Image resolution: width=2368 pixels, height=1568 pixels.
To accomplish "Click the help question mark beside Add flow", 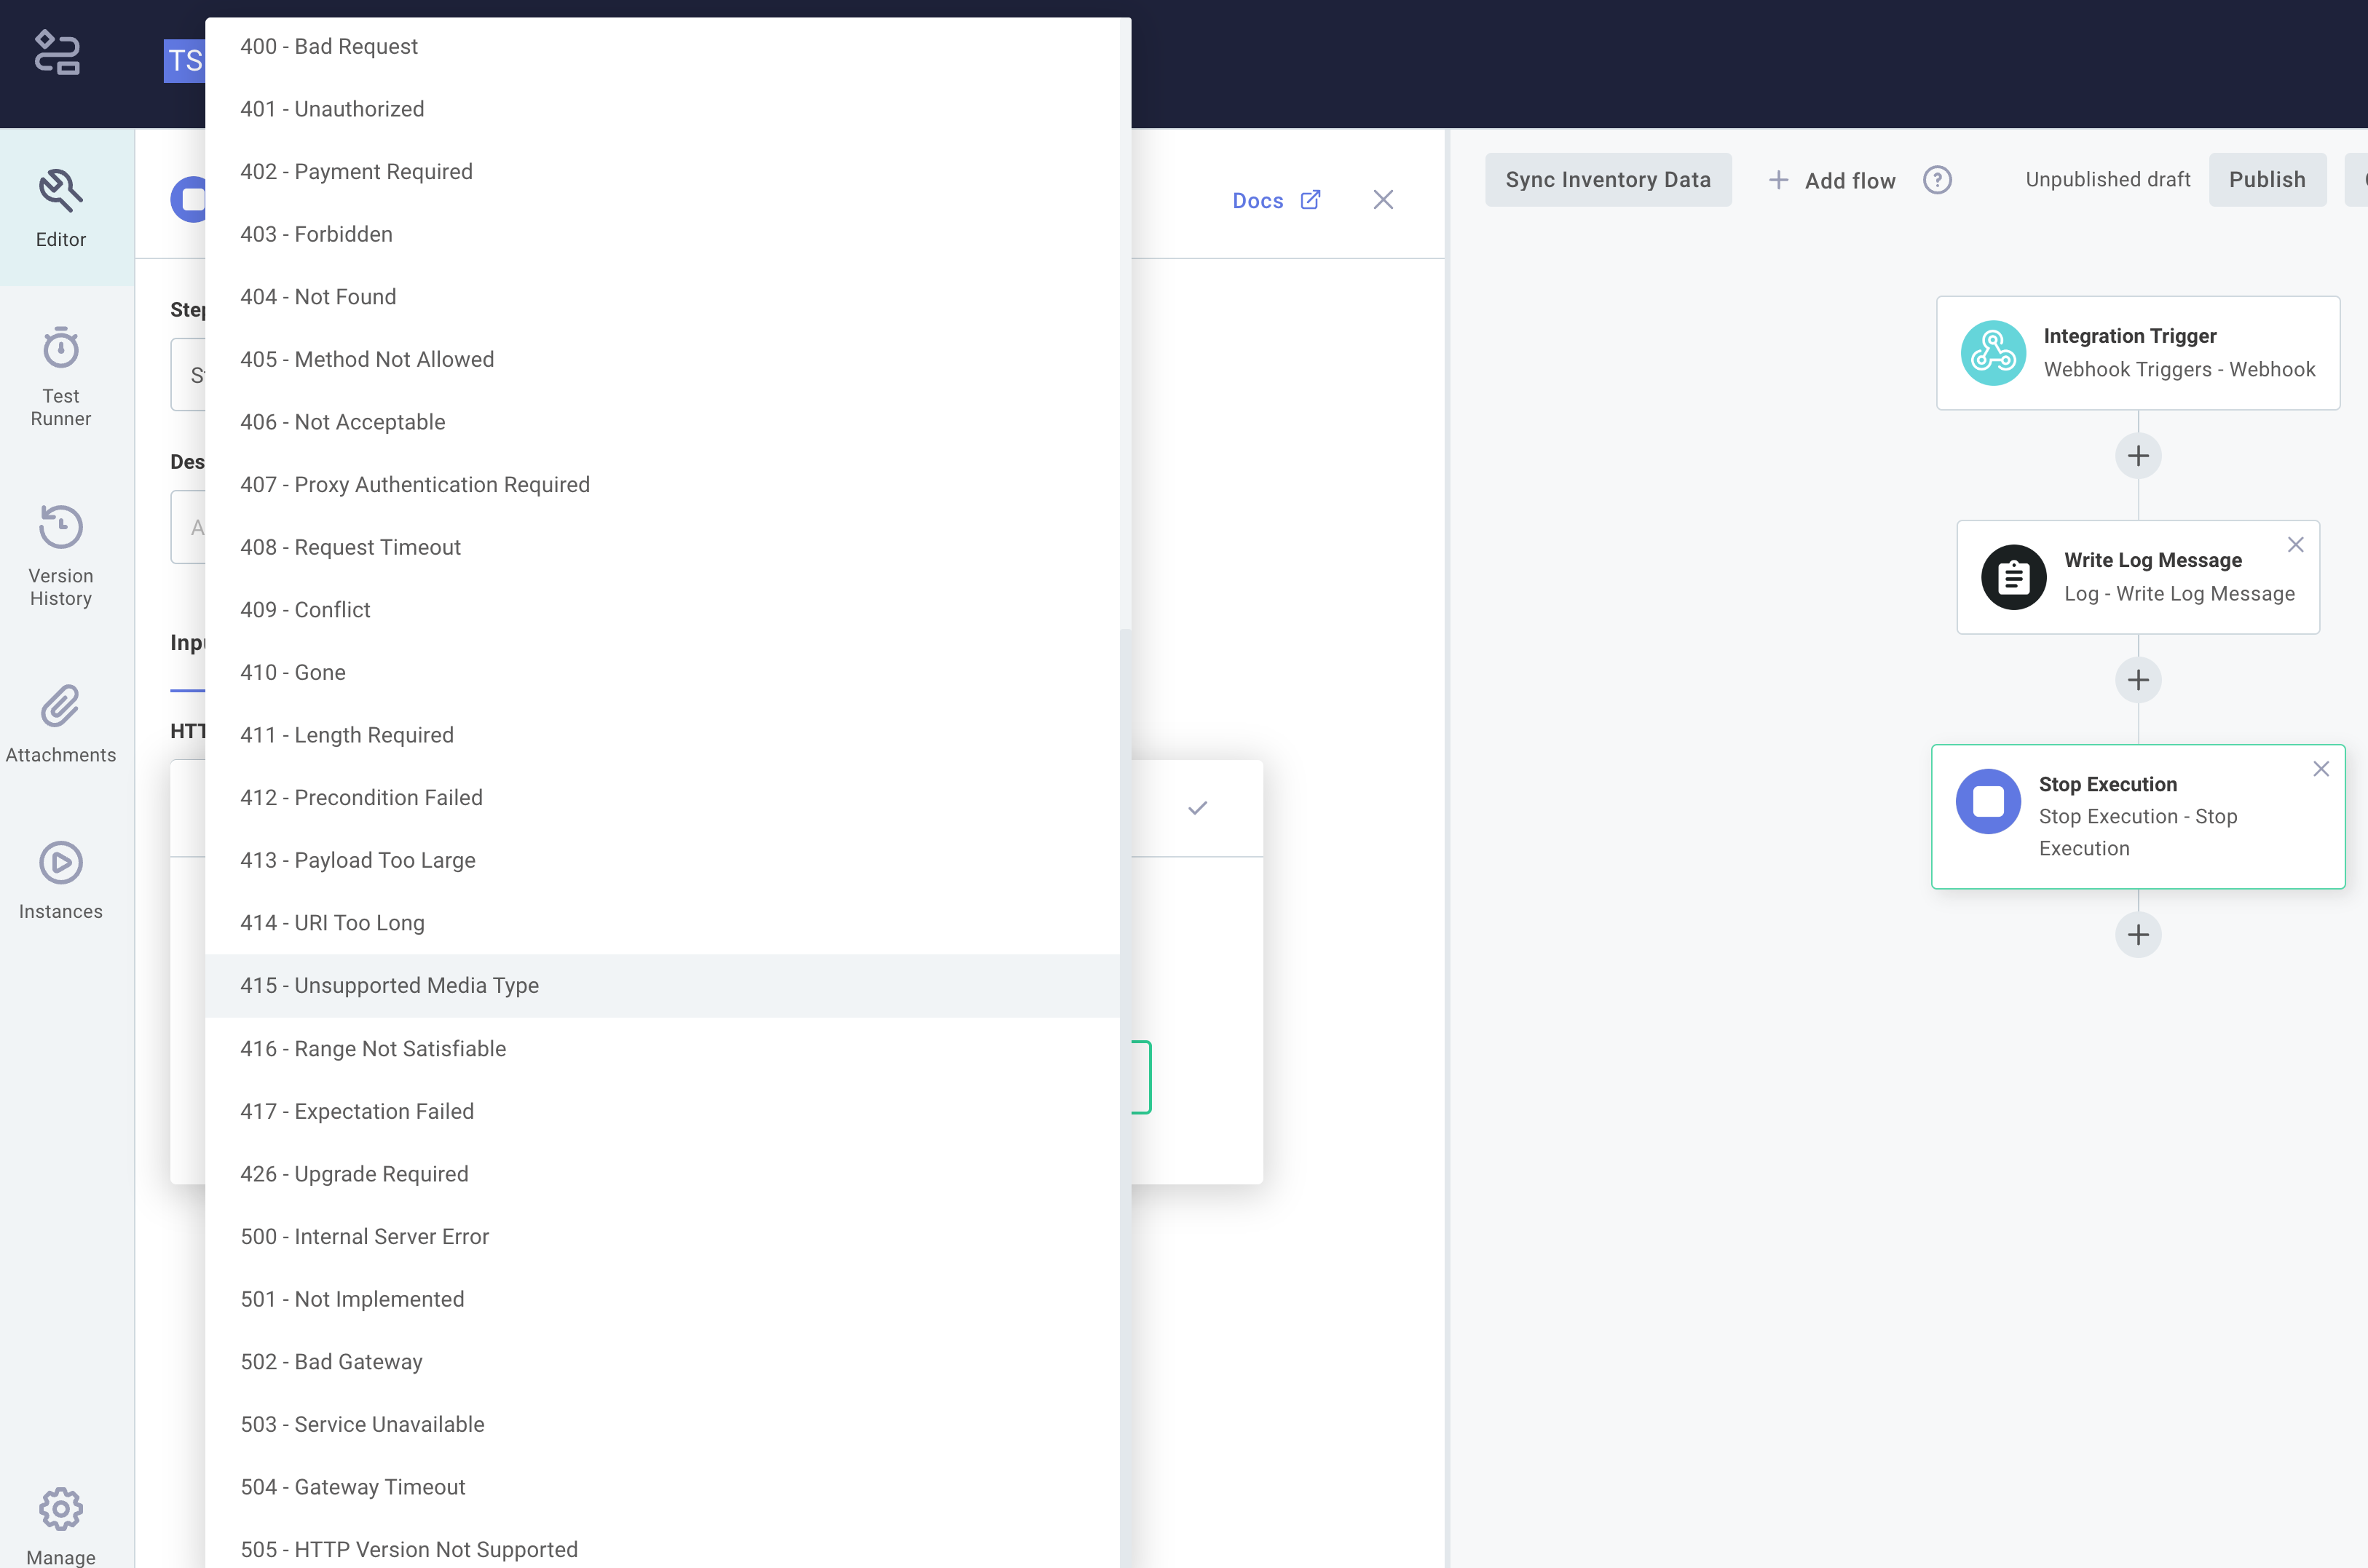I will coord(1937,180).
